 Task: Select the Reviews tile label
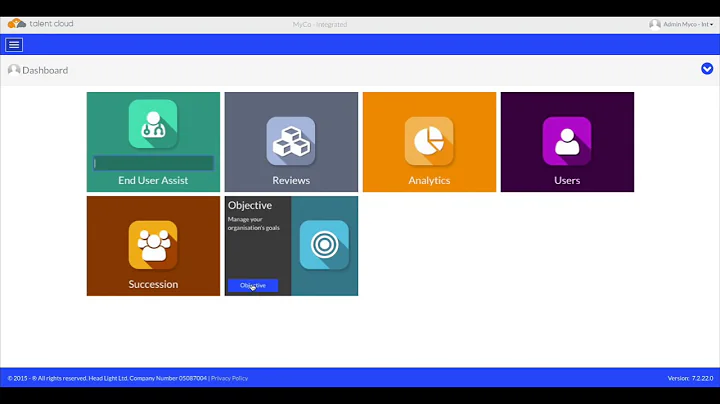click(291, 180)
